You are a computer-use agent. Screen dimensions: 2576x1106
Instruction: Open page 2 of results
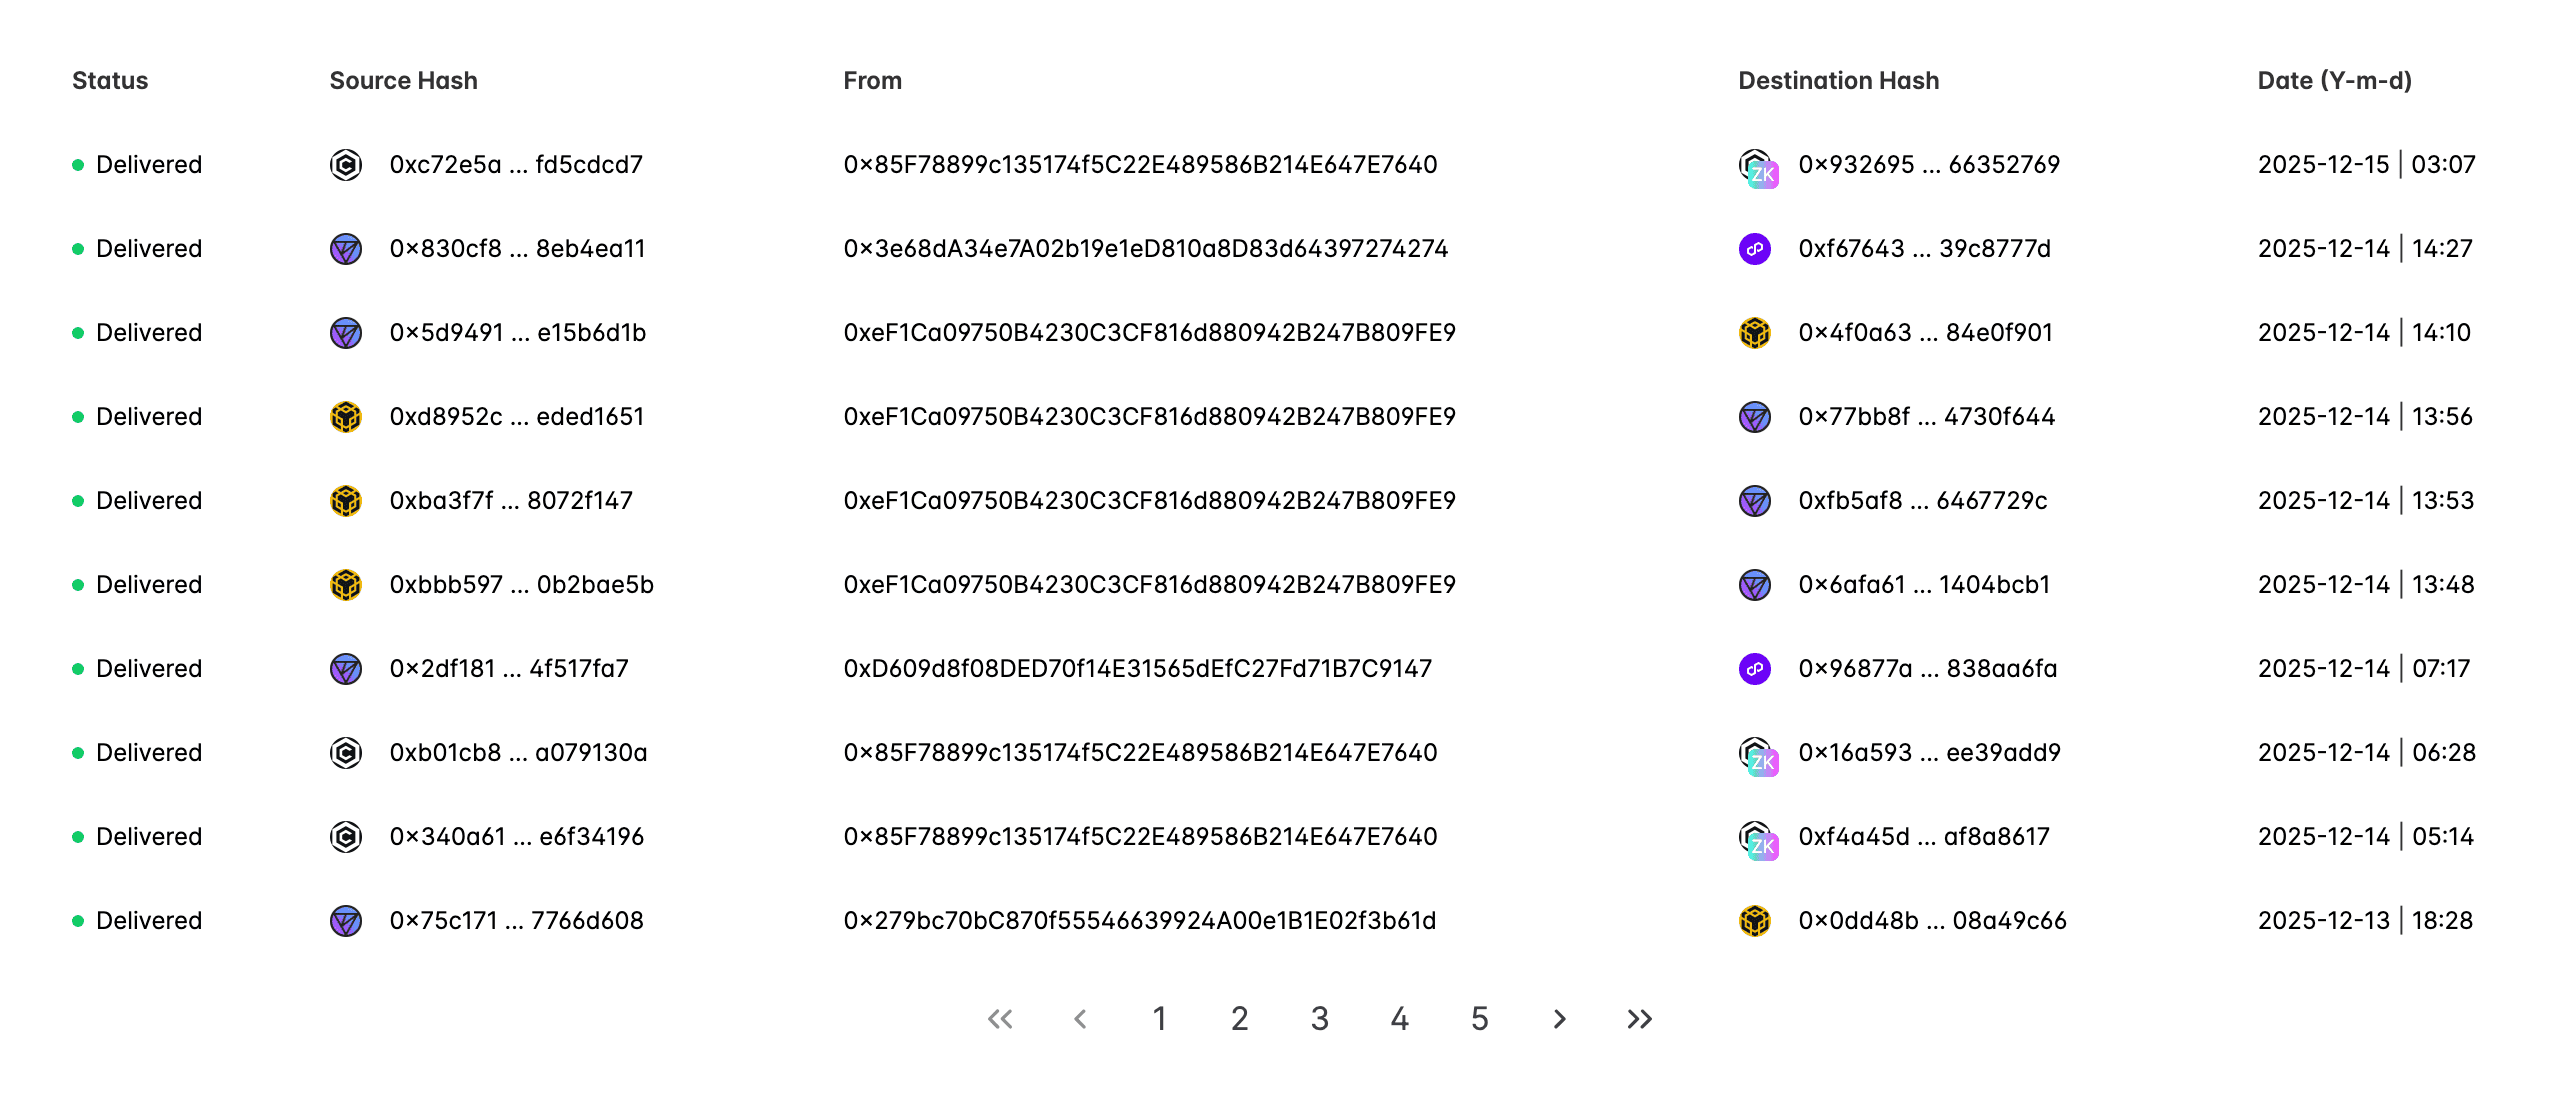(1240, 1019)
